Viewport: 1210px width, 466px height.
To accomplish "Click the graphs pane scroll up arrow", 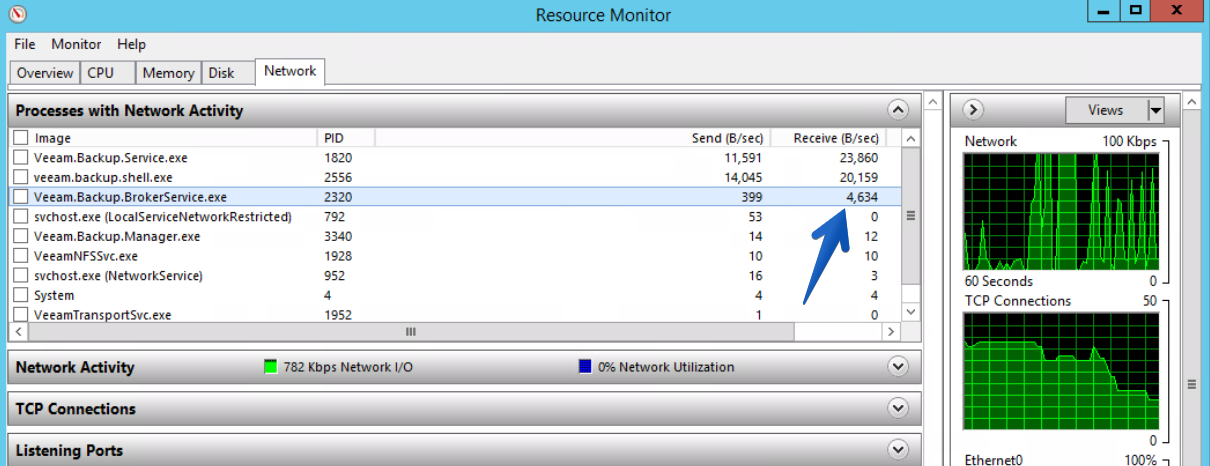I will coord(1191,101).
